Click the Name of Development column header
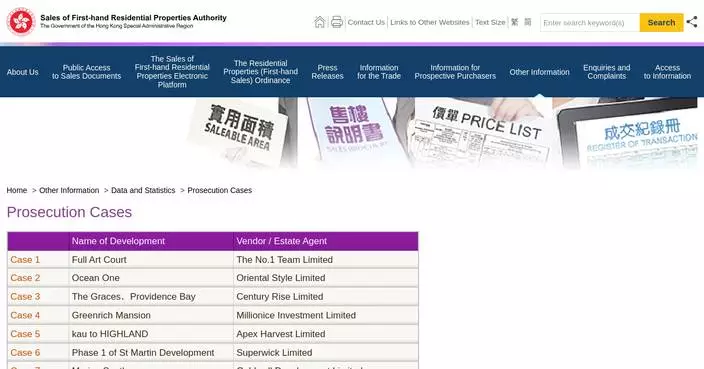The width and height of the screenshot is (704, 369). pos(151,241)
